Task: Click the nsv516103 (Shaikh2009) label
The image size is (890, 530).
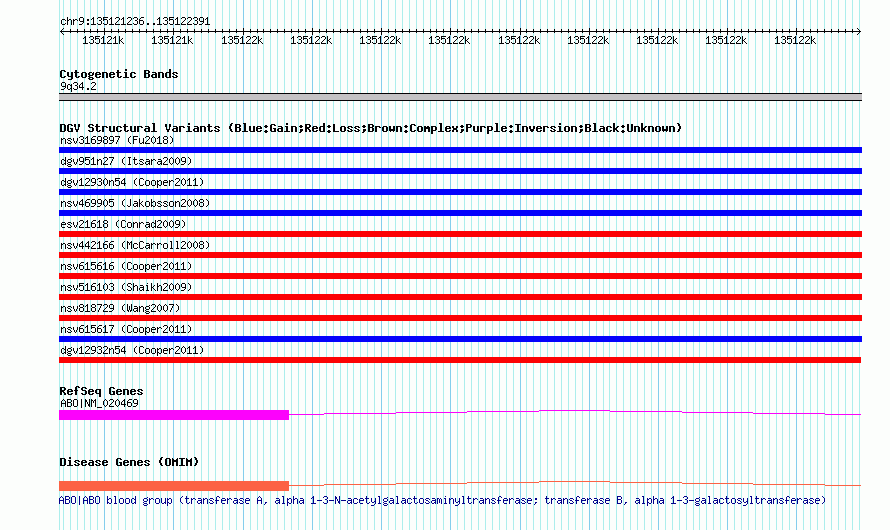Action: click(x=126, y=287)
